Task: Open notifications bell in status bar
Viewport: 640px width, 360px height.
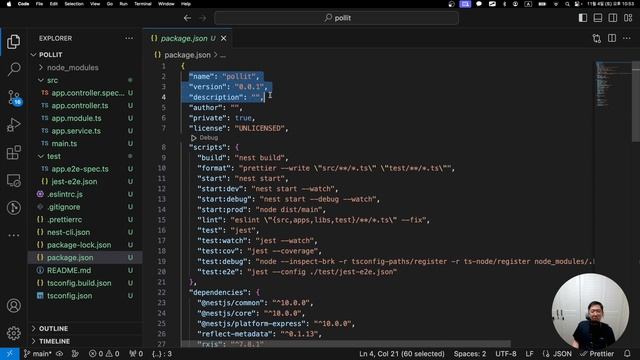Action: pyautogui.click(x=627, y=354)
